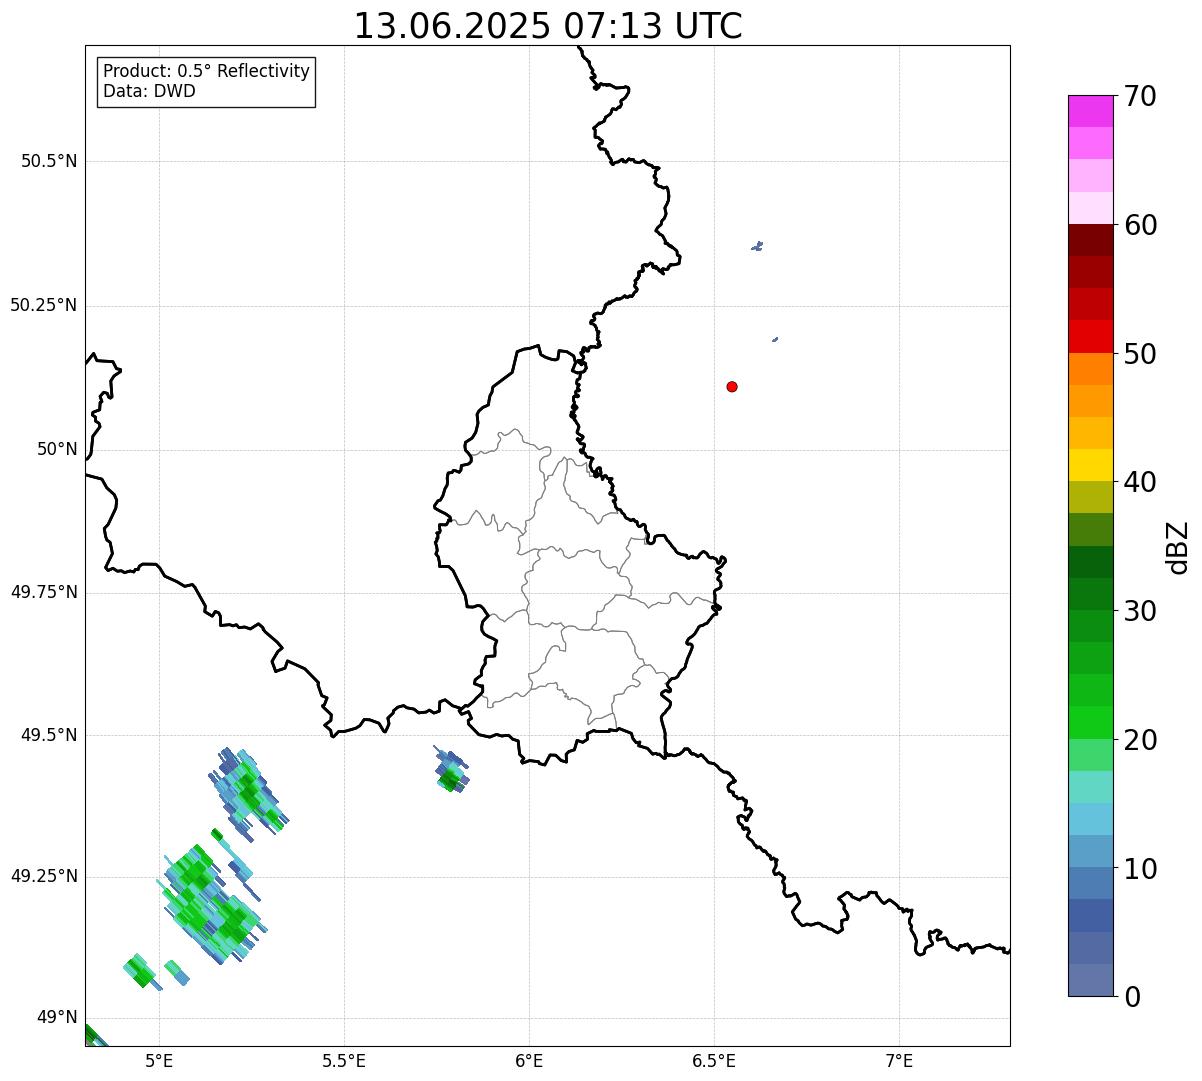
Task: Click the Data: DWD label
Action: [x=149, y=91]
